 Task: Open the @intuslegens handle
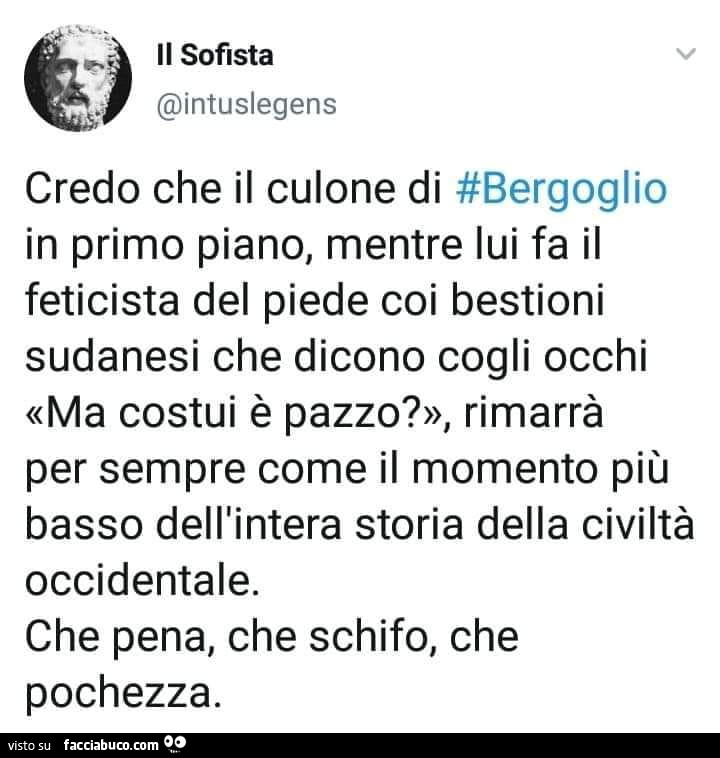247,105
